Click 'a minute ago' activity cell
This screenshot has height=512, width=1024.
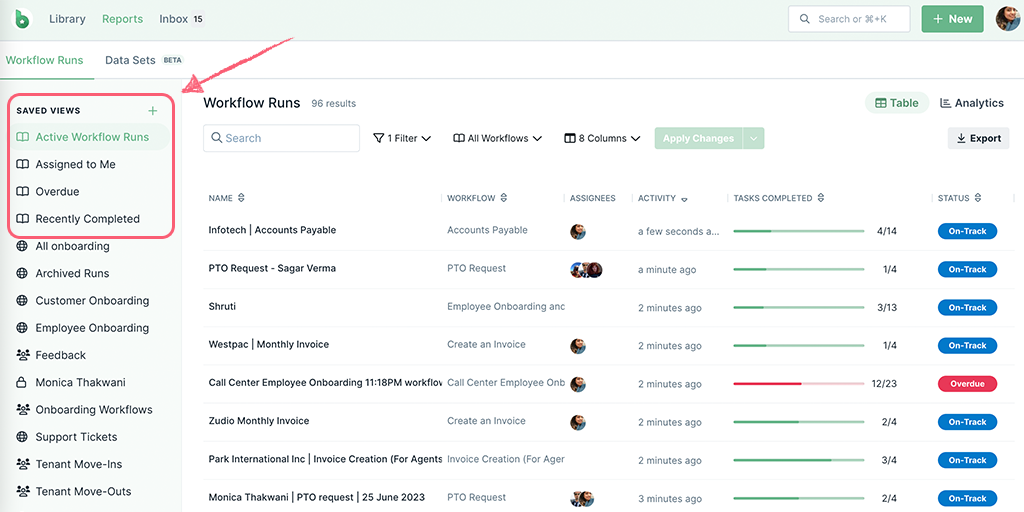pos(667,270)
